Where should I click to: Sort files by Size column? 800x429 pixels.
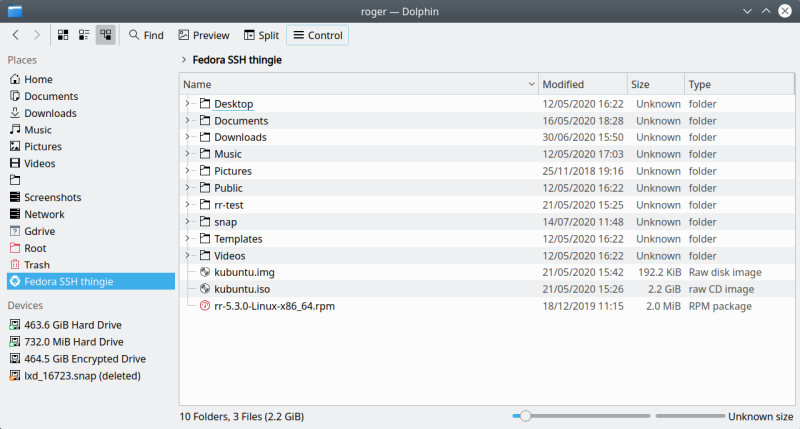(654, 85)
